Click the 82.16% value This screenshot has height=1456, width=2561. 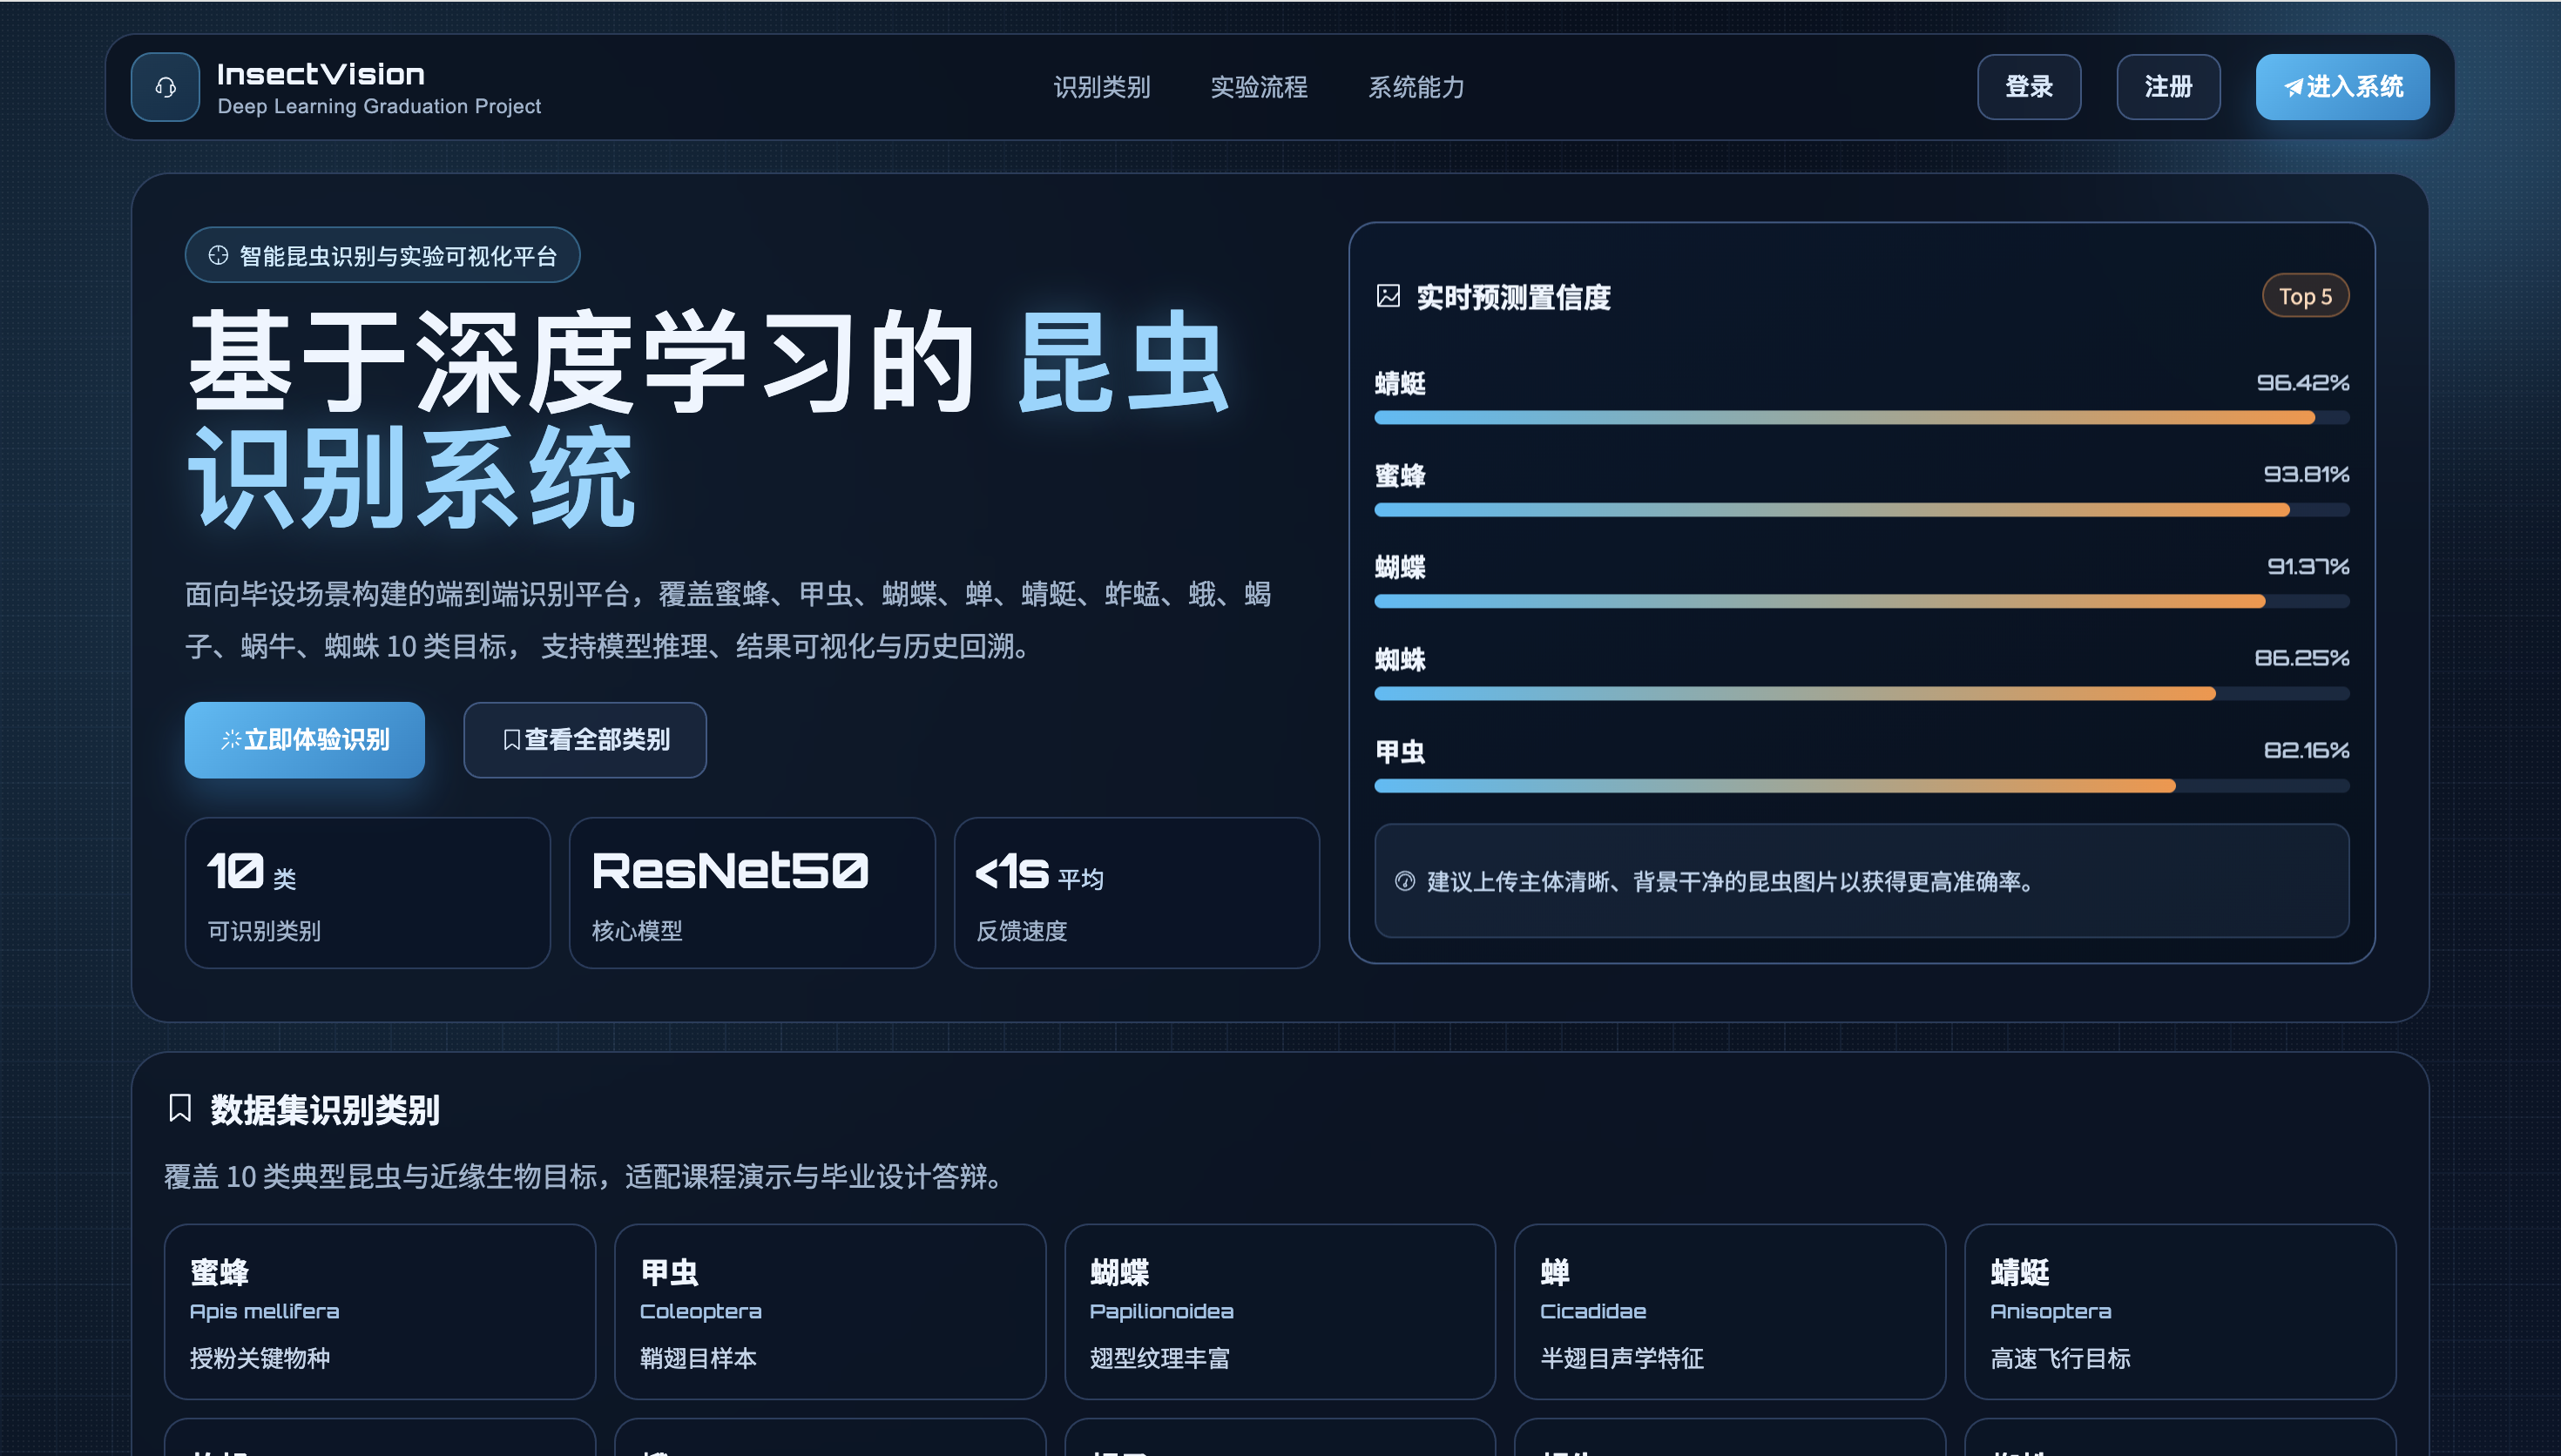[2306, 750]
